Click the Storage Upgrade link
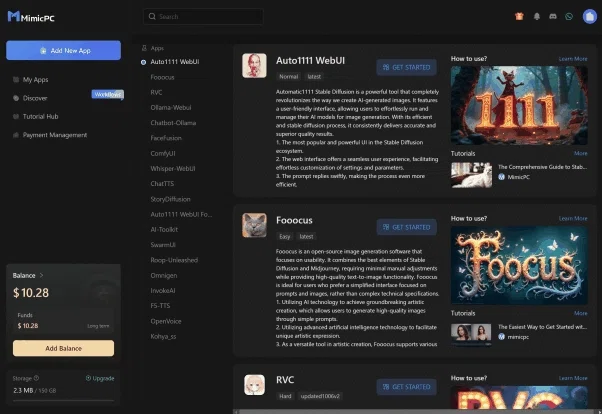The width and height of the screenshot is (602, 414). [x=100, y=378]
